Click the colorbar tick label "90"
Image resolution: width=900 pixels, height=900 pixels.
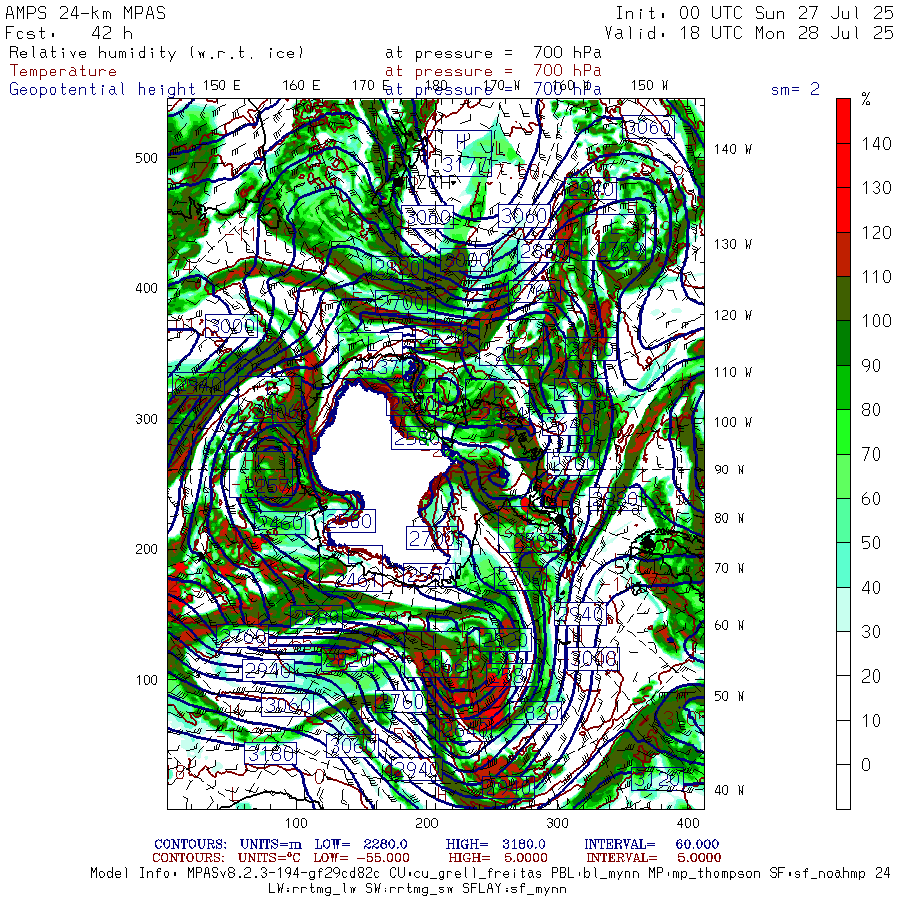[x=871, y=366]
